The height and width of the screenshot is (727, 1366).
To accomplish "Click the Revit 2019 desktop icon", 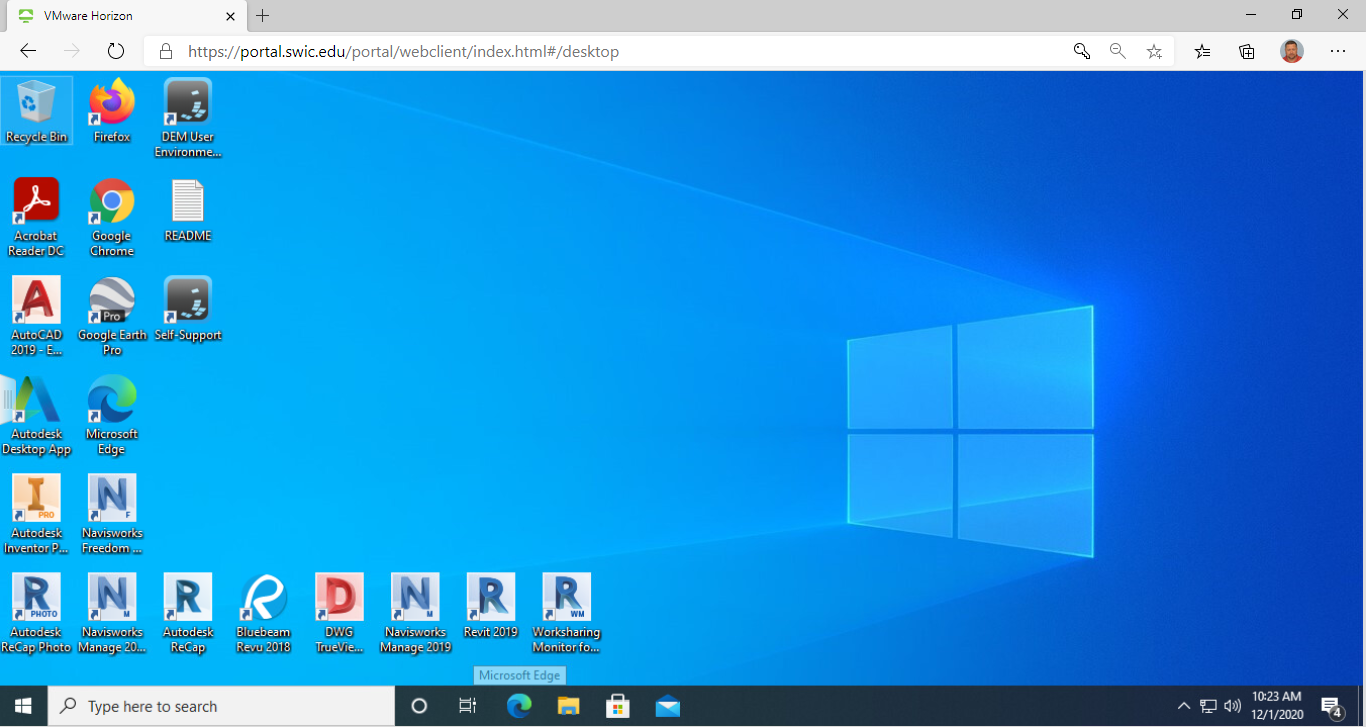I will [491, 598].
